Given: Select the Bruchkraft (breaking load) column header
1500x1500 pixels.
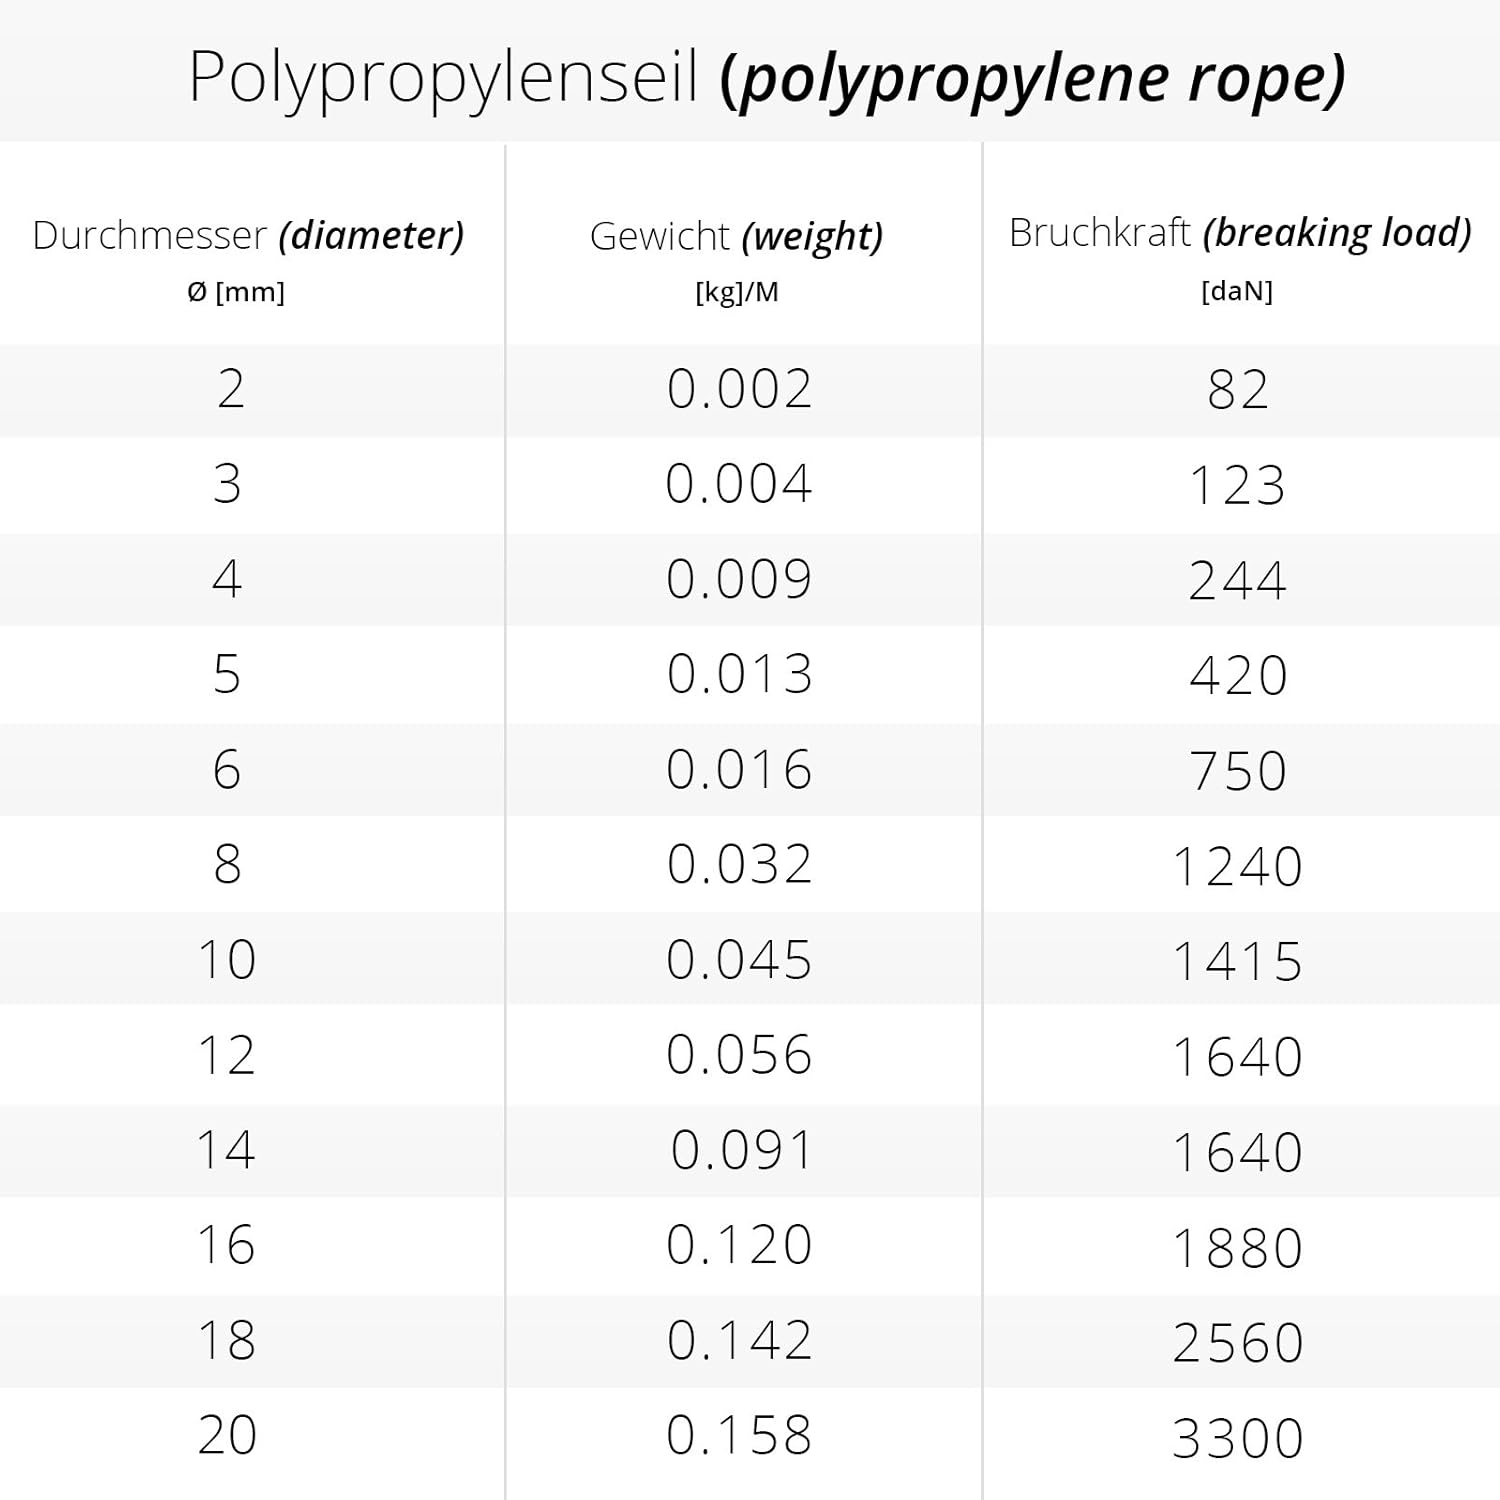Looking at the screenshot, I should [1240, 233].
